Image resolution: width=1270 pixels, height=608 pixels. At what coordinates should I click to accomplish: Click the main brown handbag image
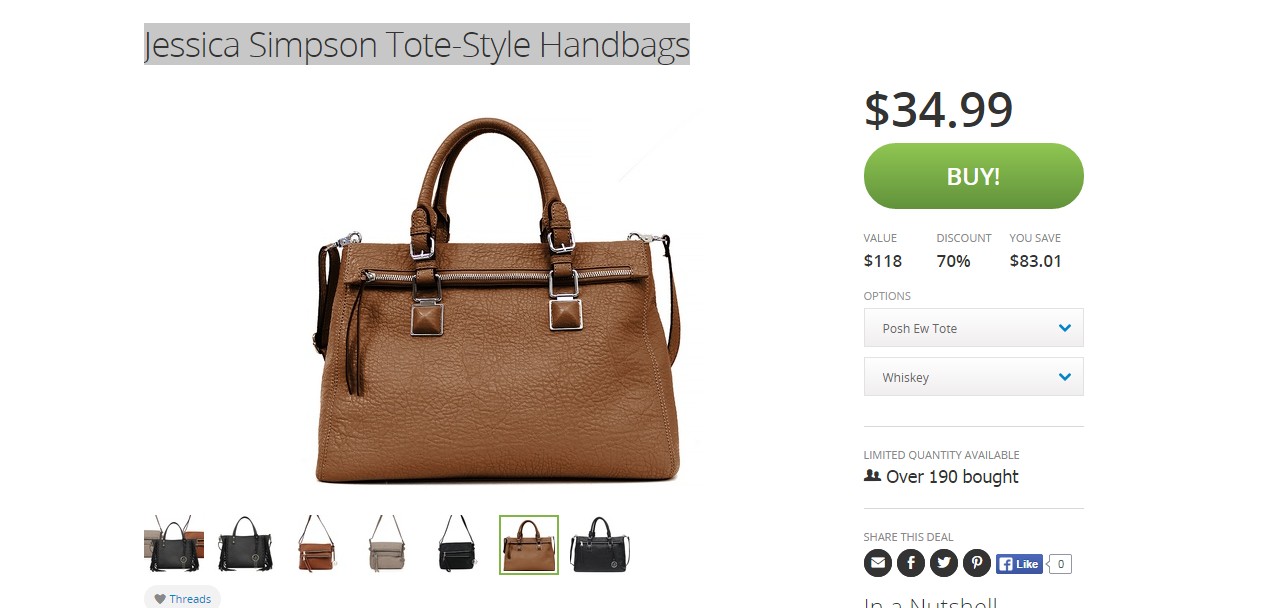coord(497,300)
